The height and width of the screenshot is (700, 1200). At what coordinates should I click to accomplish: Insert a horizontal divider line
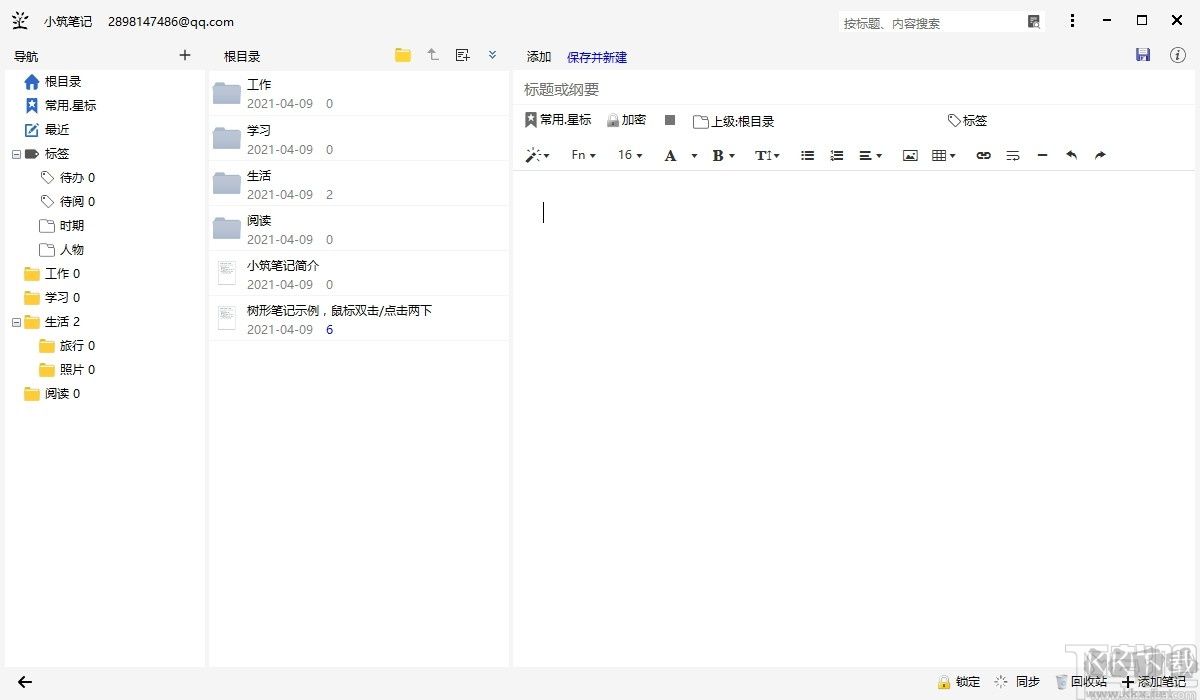(x=1041, y=155)
